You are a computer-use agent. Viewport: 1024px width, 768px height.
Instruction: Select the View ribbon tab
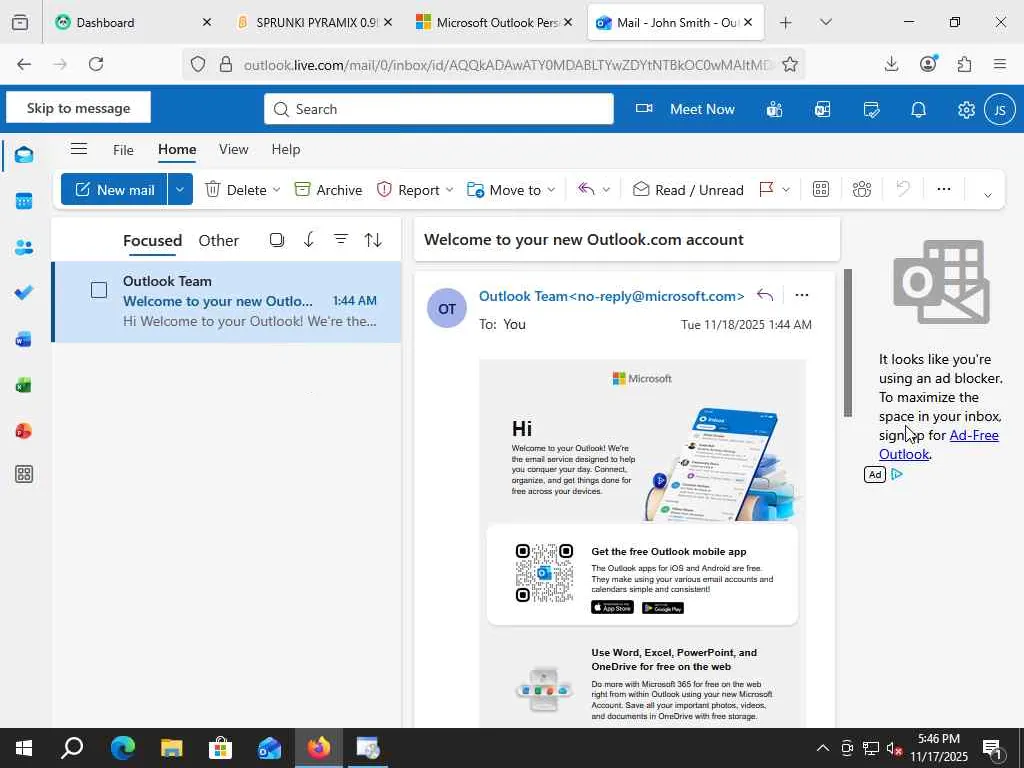[233, 149]
